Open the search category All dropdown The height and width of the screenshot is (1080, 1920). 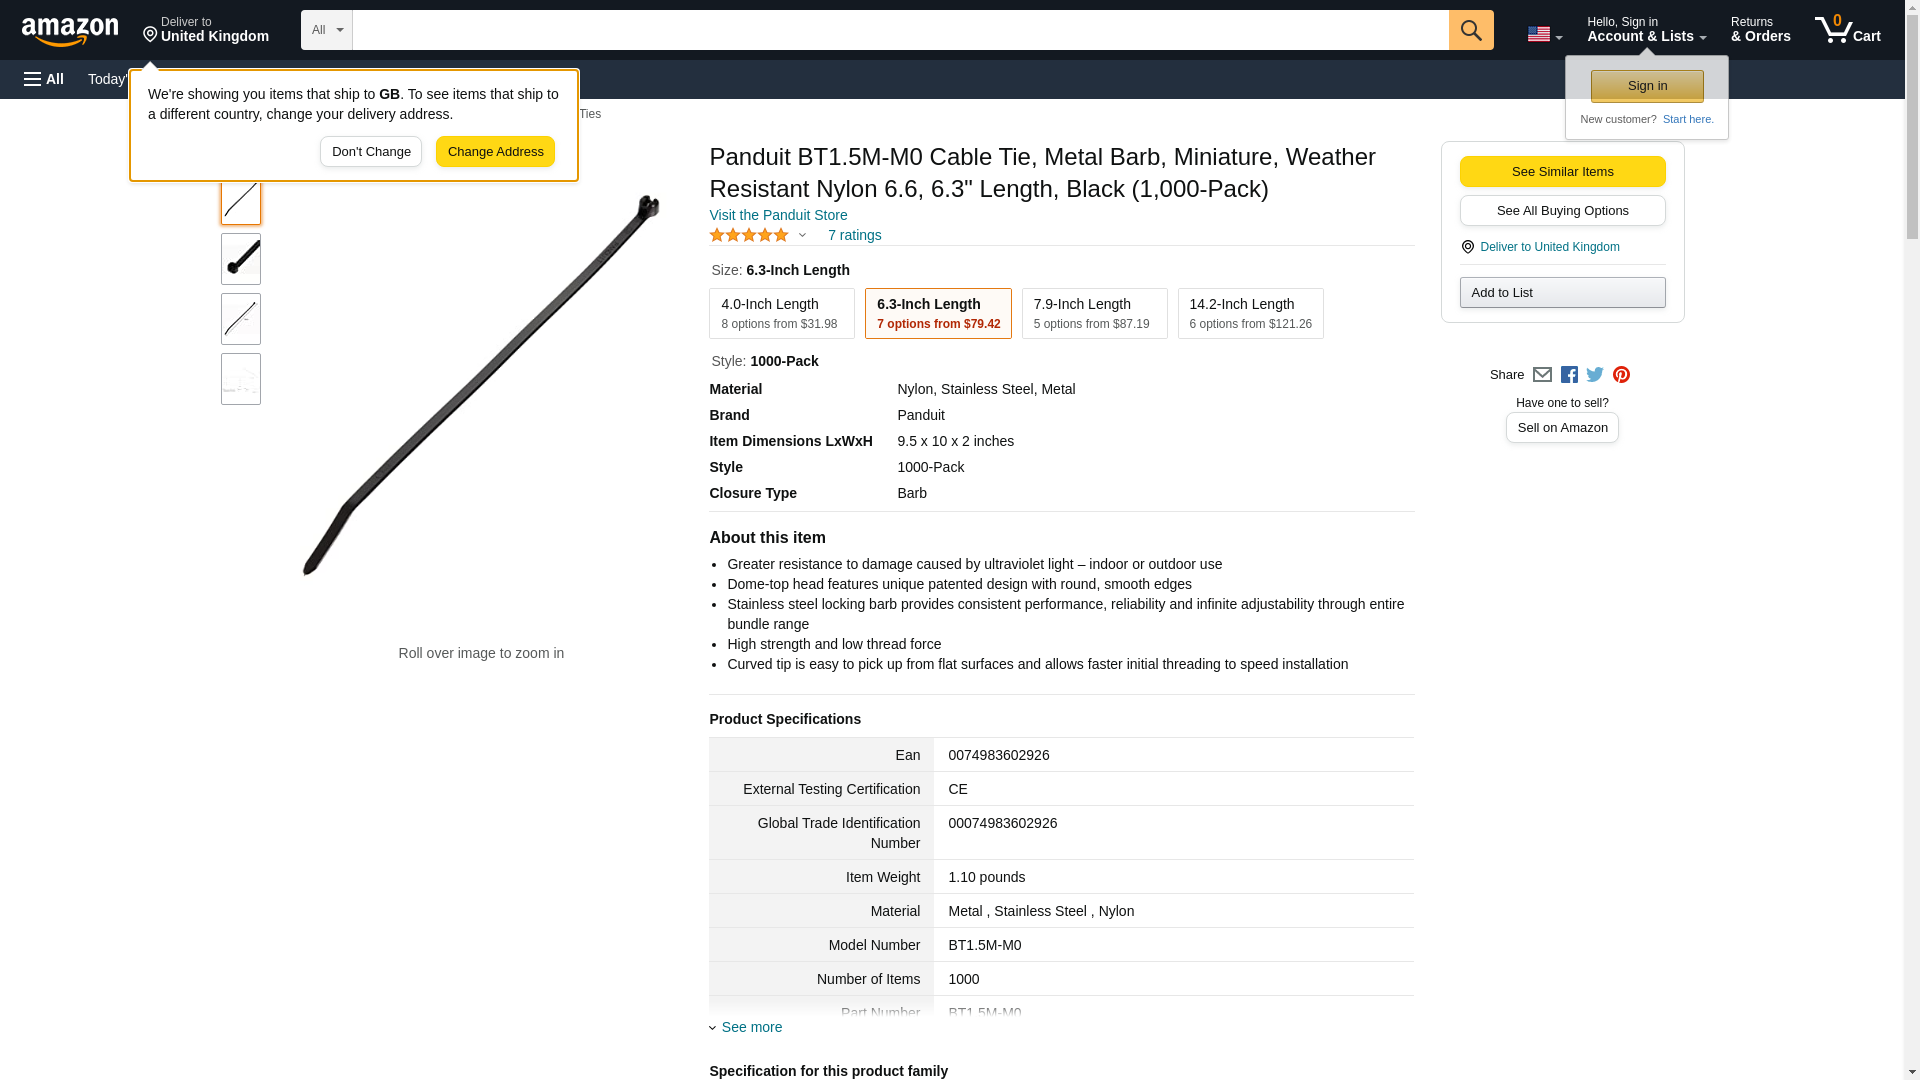[326, 30]
